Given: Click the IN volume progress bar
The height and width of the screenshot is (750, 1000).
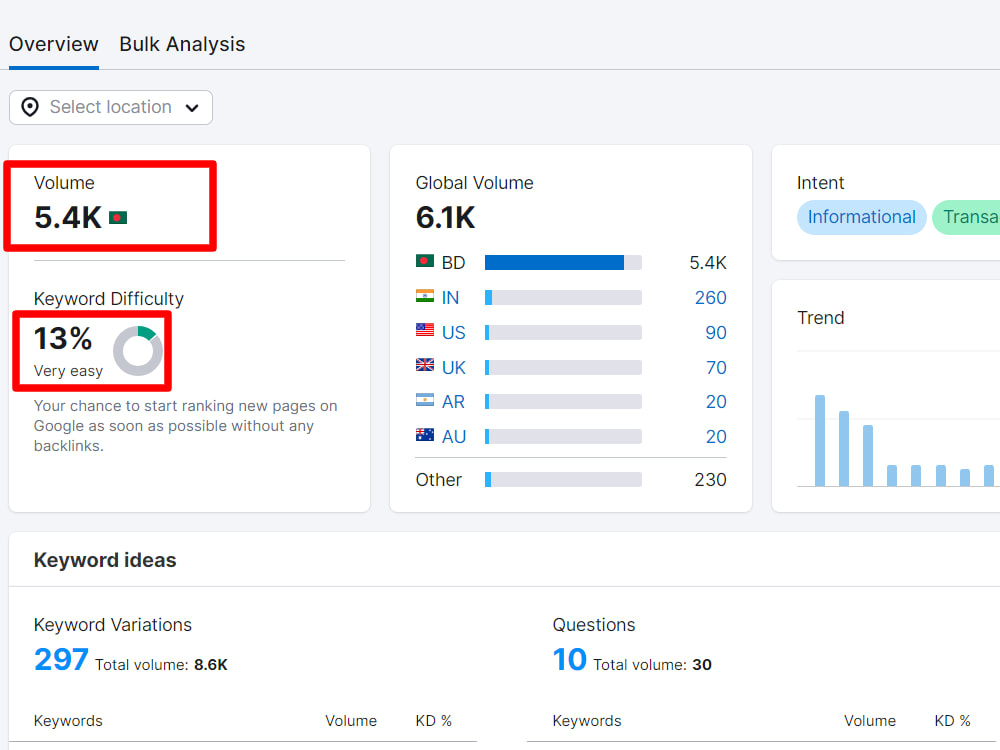Looking at the screenshot, I should click(x=563, y=298).
